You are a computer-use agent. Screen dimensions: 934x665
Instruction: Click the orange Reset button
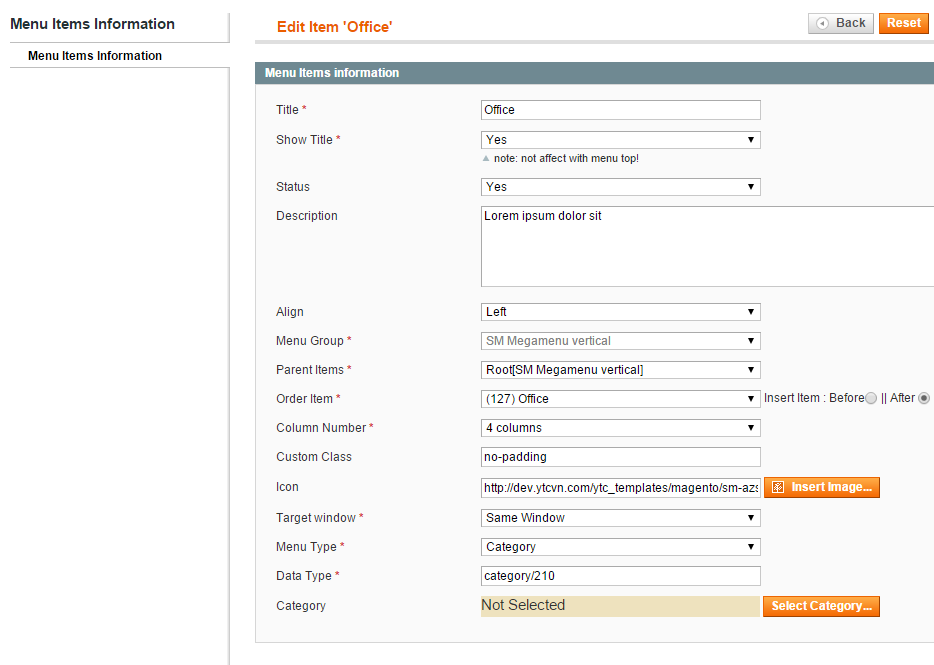[x=904, y=23]
